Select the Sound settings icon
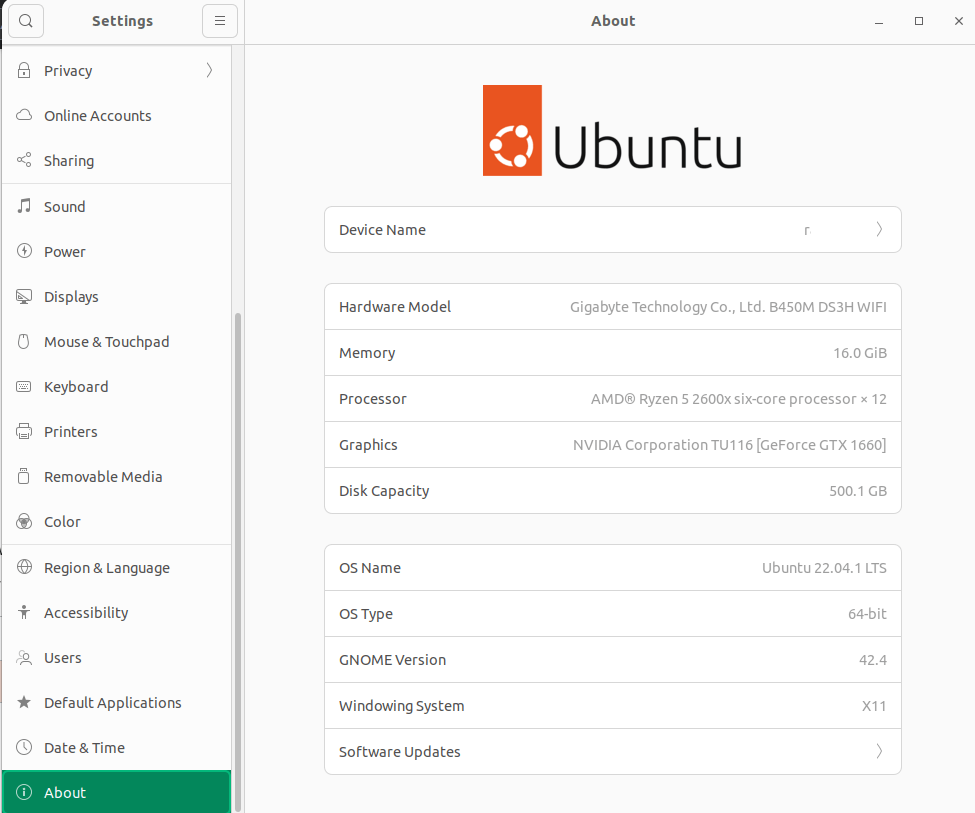The image size is (975, 813). tap(23, 206)
